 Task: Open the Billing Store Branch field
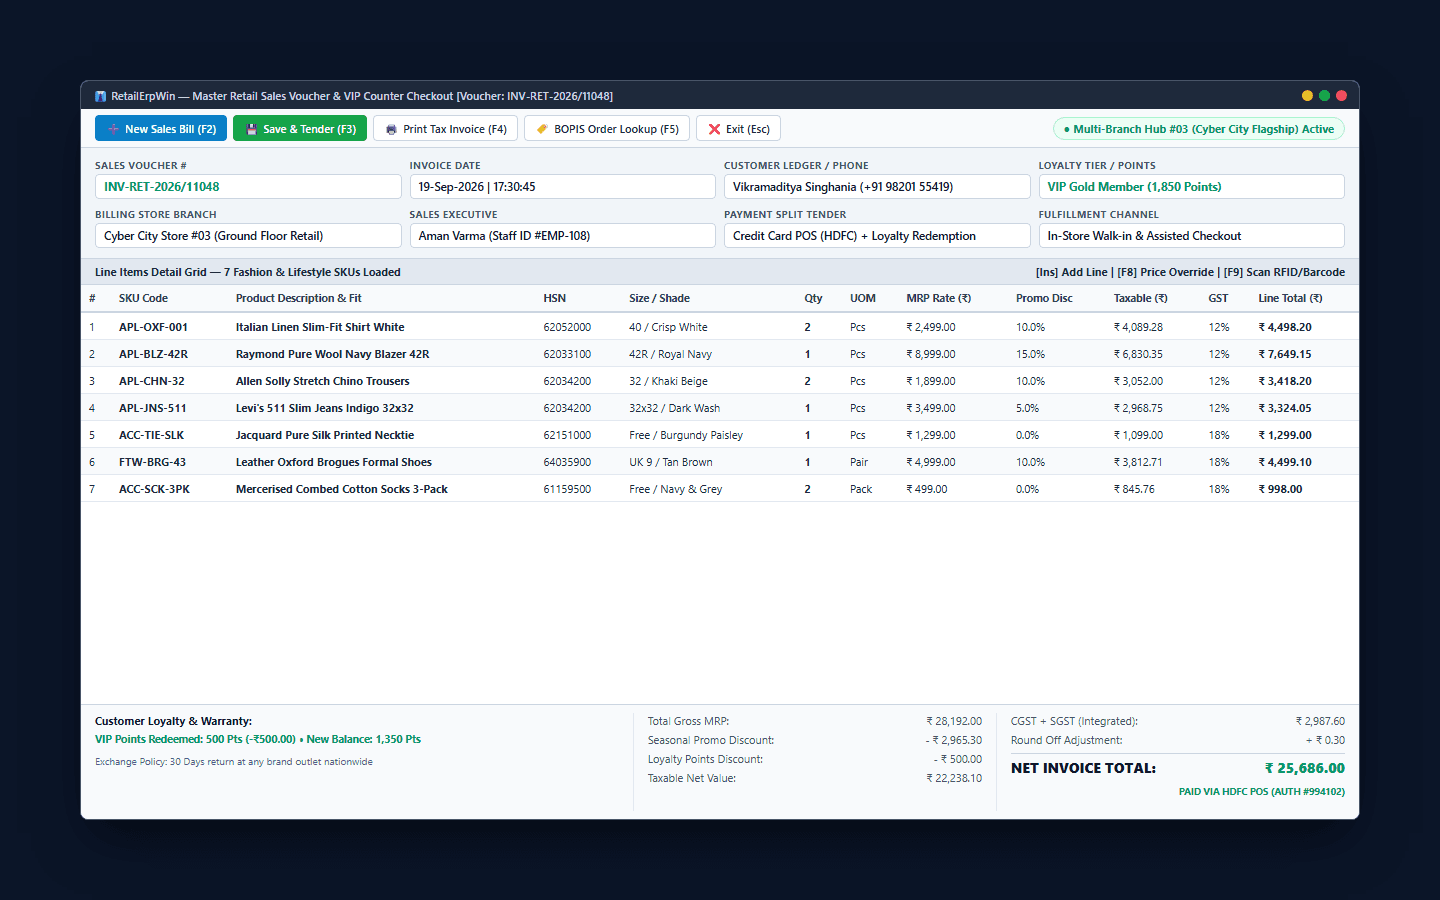click(248, 236)
